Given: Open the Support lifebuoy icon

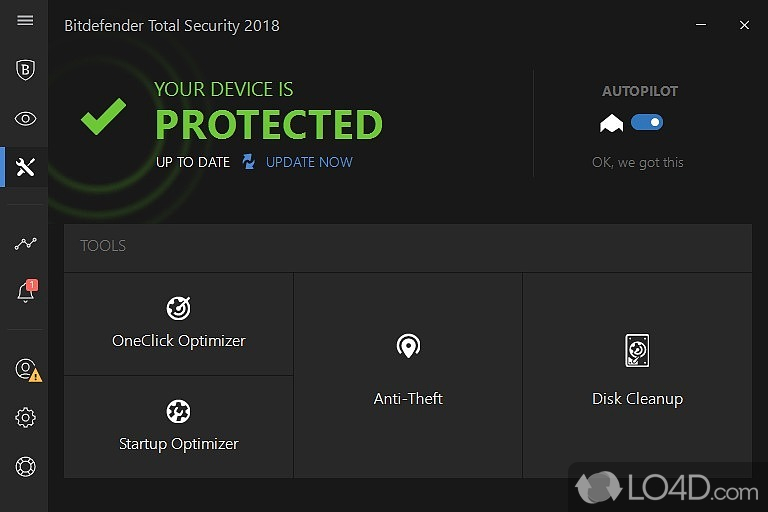Looking at the screenshot, I should (x=26, y=466).
